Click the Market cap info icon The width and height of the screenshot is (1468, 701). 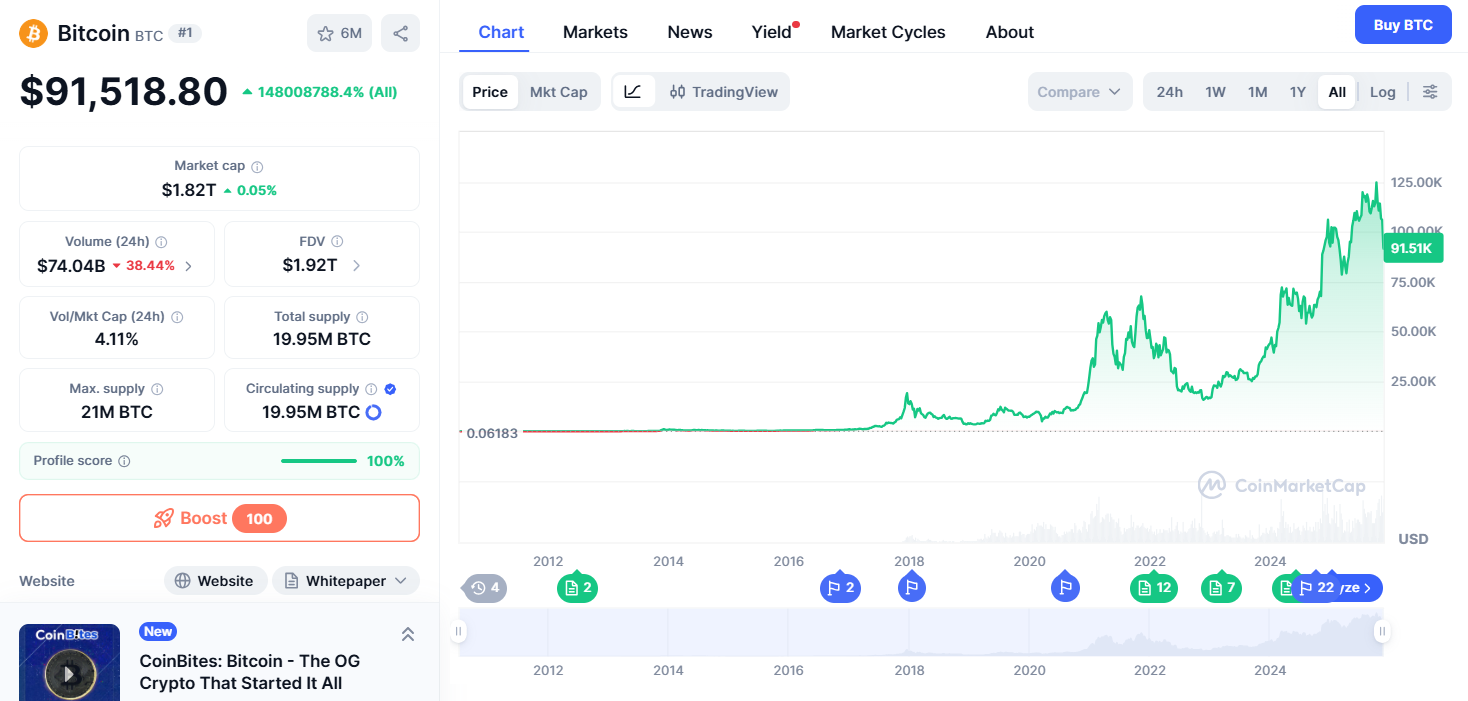pyautogui.click(x=257, y=167)
